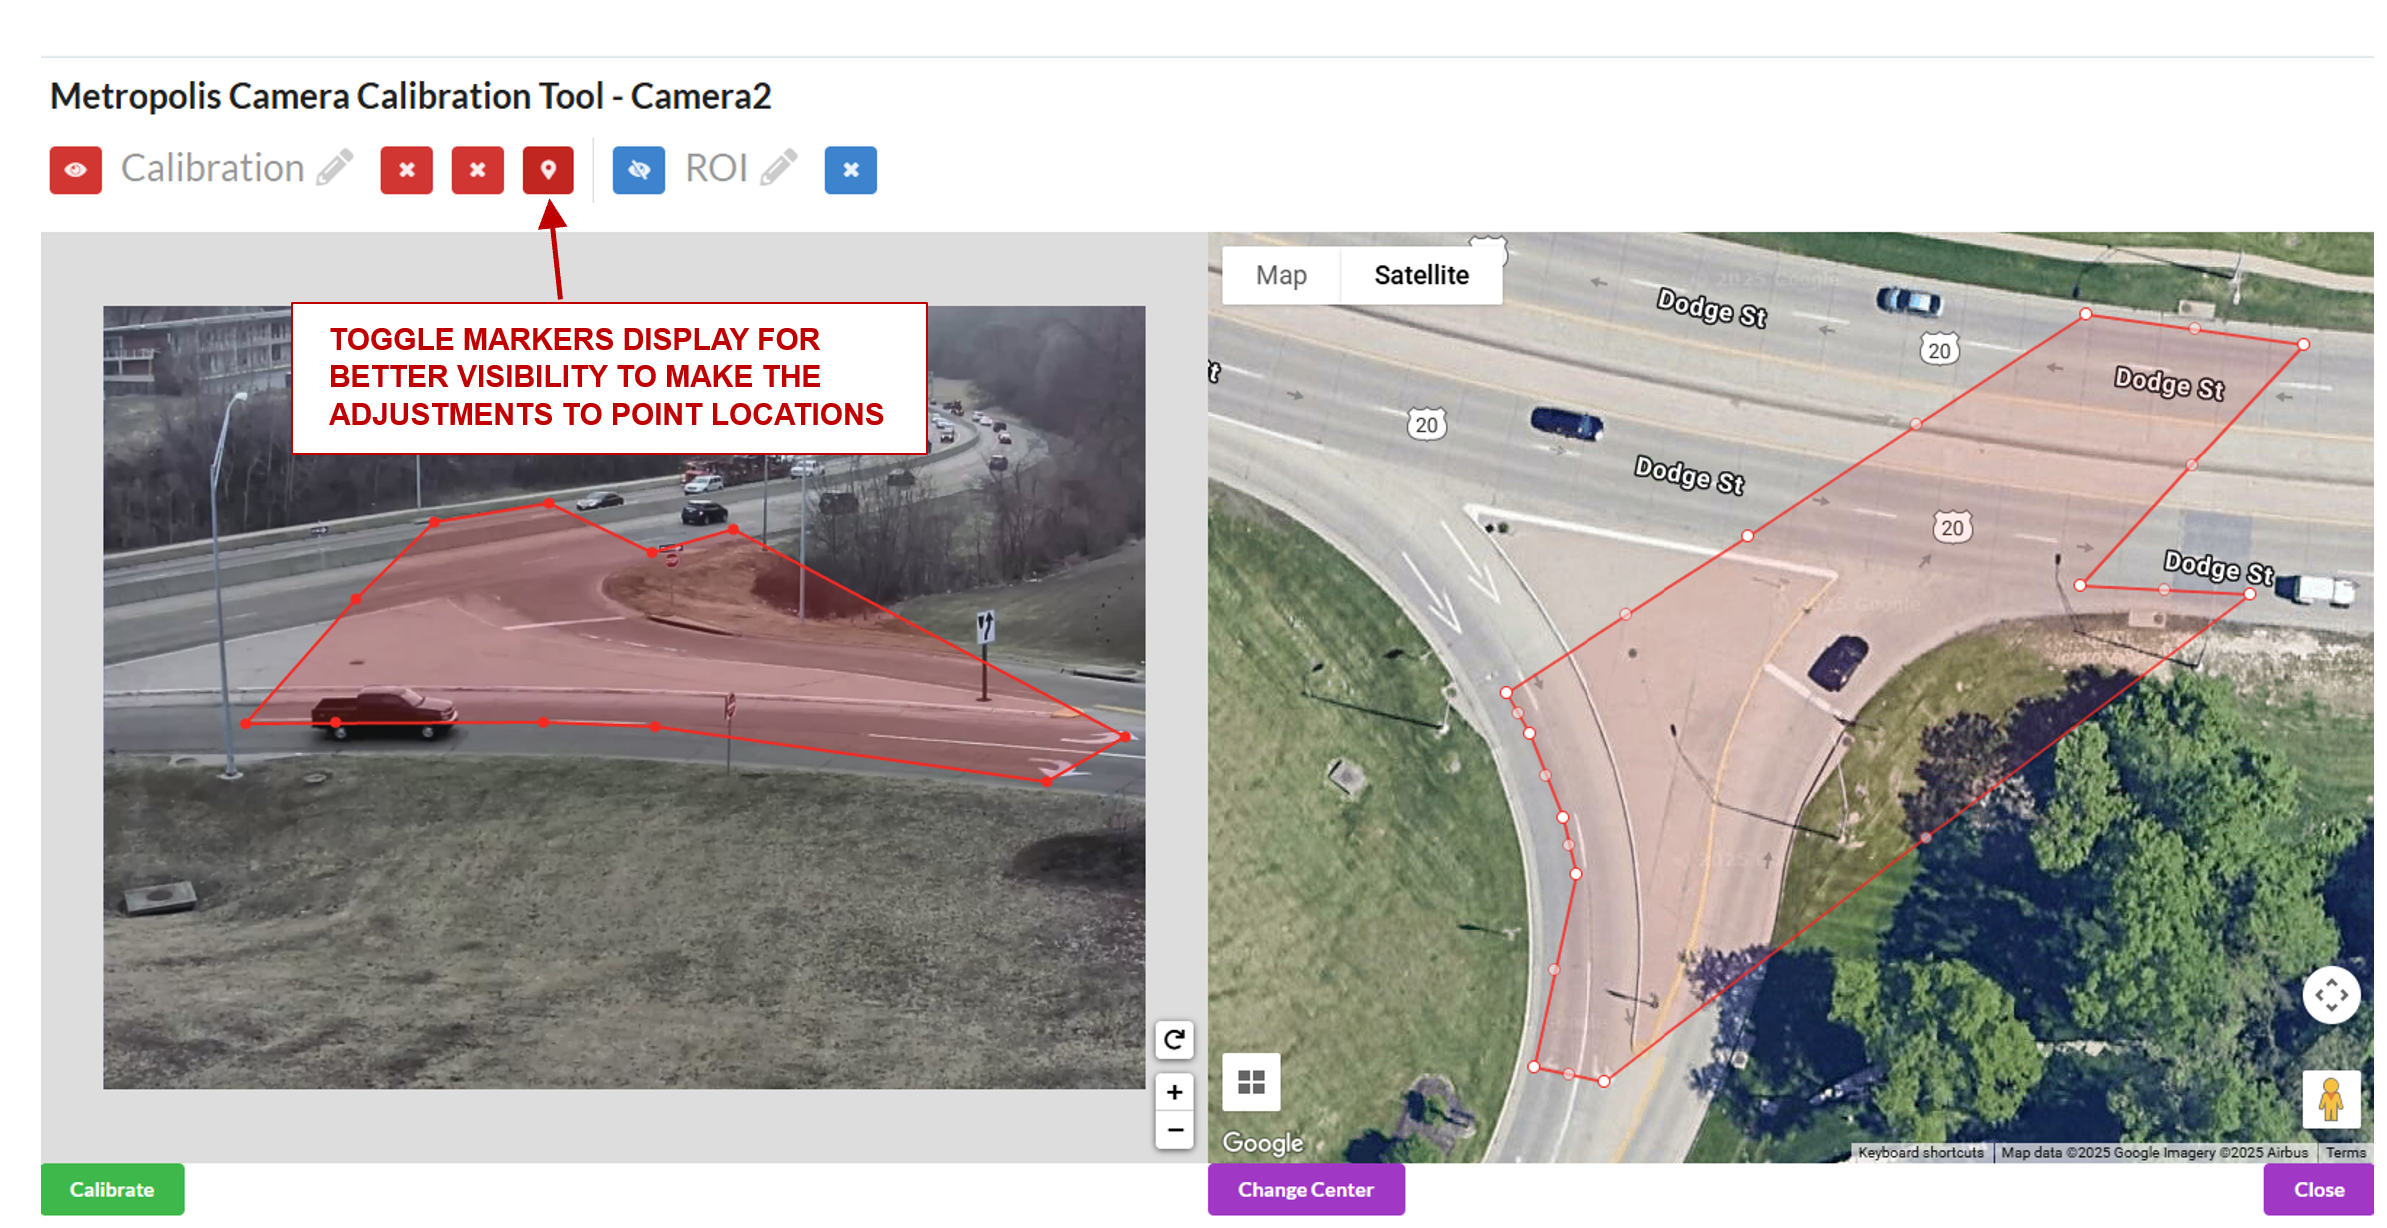Select the Street View pegman icon
2387x1228 pixels.
point(2331,1099)
